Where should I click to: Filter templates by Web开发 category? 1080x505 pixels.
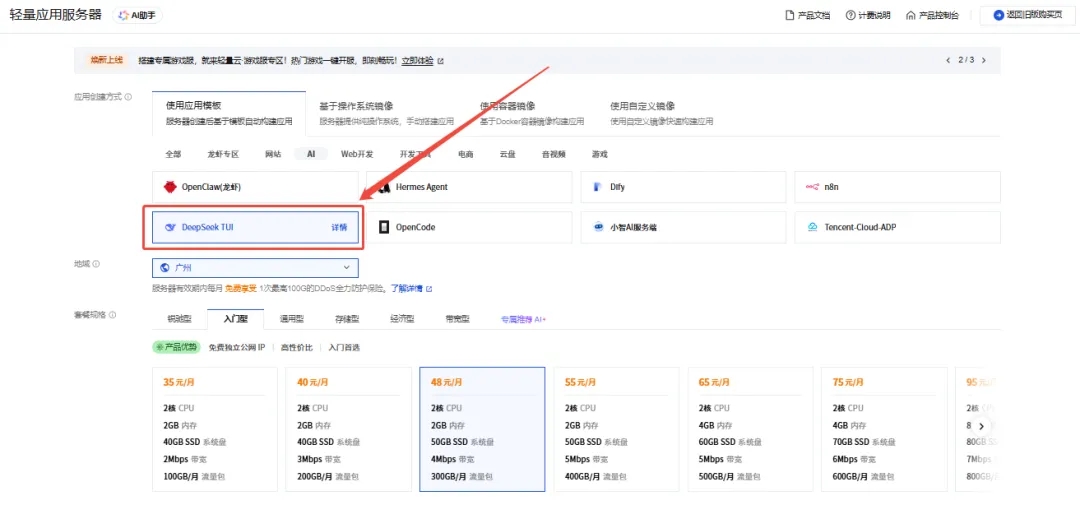(357, 154)
